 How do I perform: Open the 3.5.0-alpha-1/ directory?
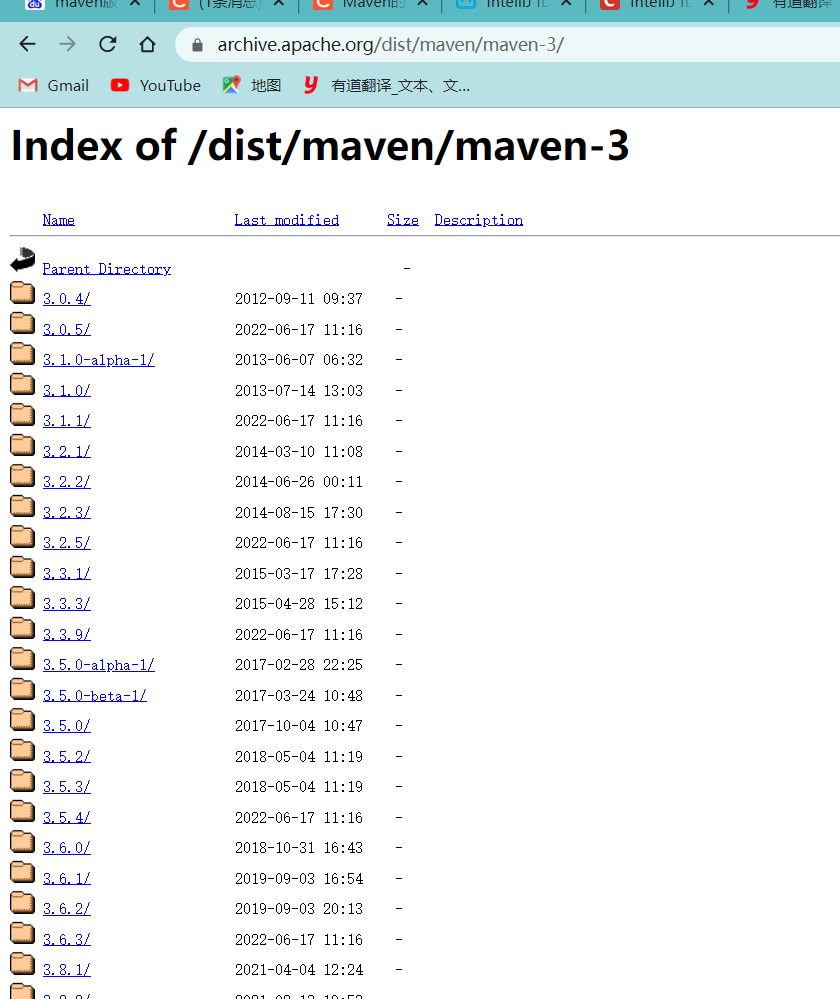(99, 665)
